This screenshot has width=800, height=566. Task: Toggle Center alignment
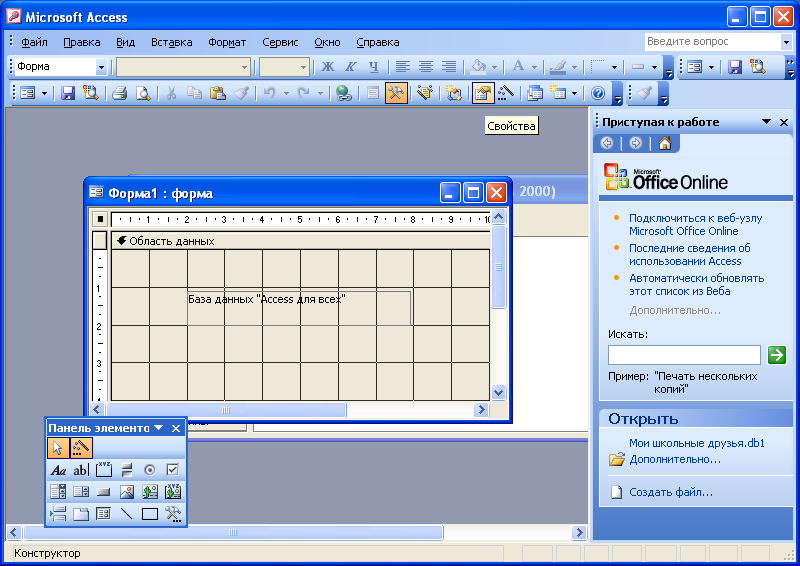tap(426, 66)
